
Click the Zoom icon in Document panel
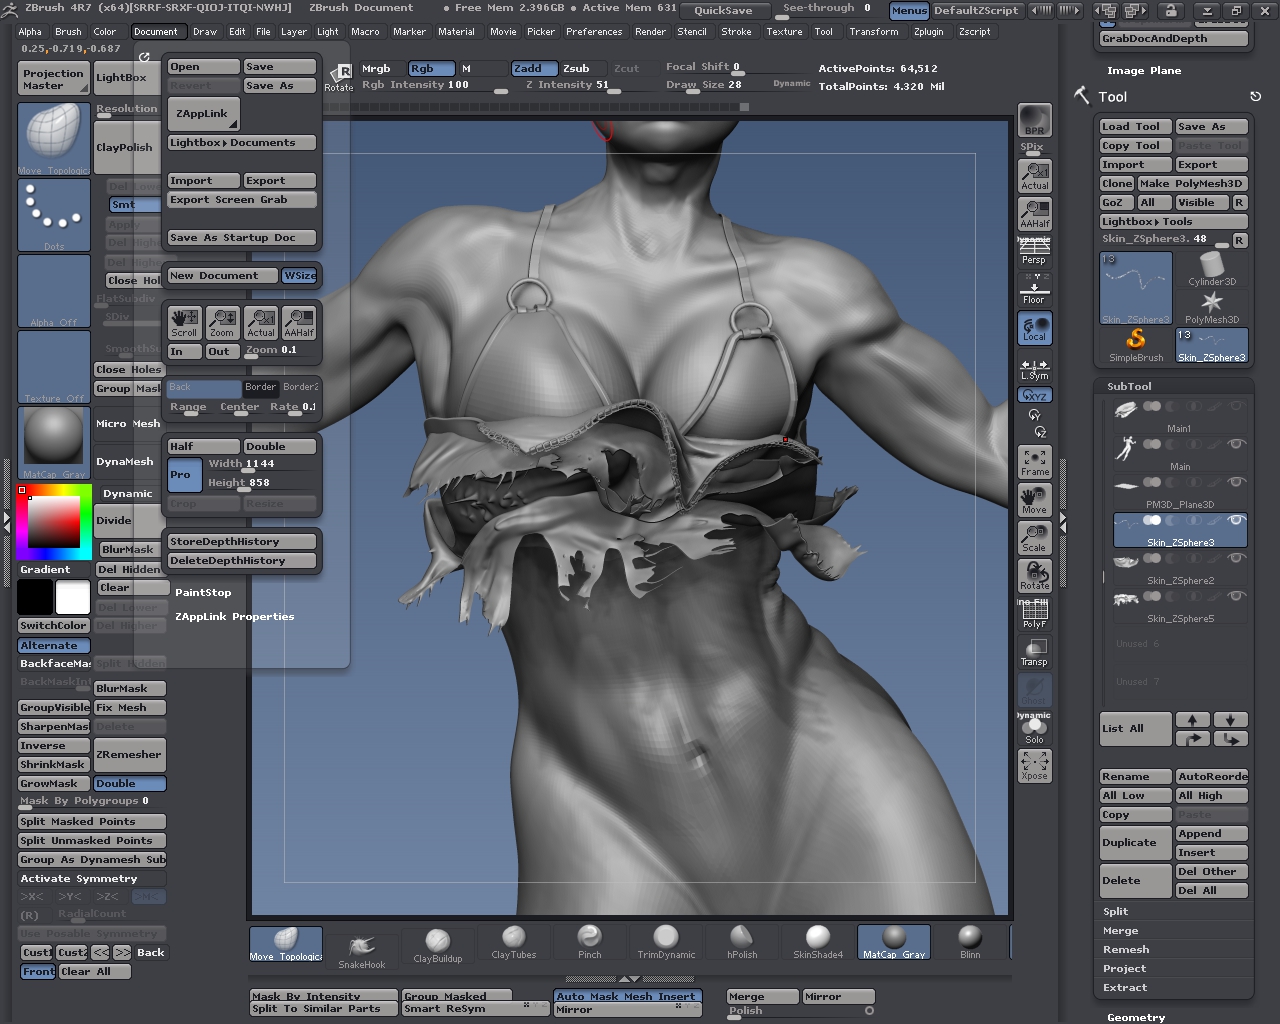(222, 322)
